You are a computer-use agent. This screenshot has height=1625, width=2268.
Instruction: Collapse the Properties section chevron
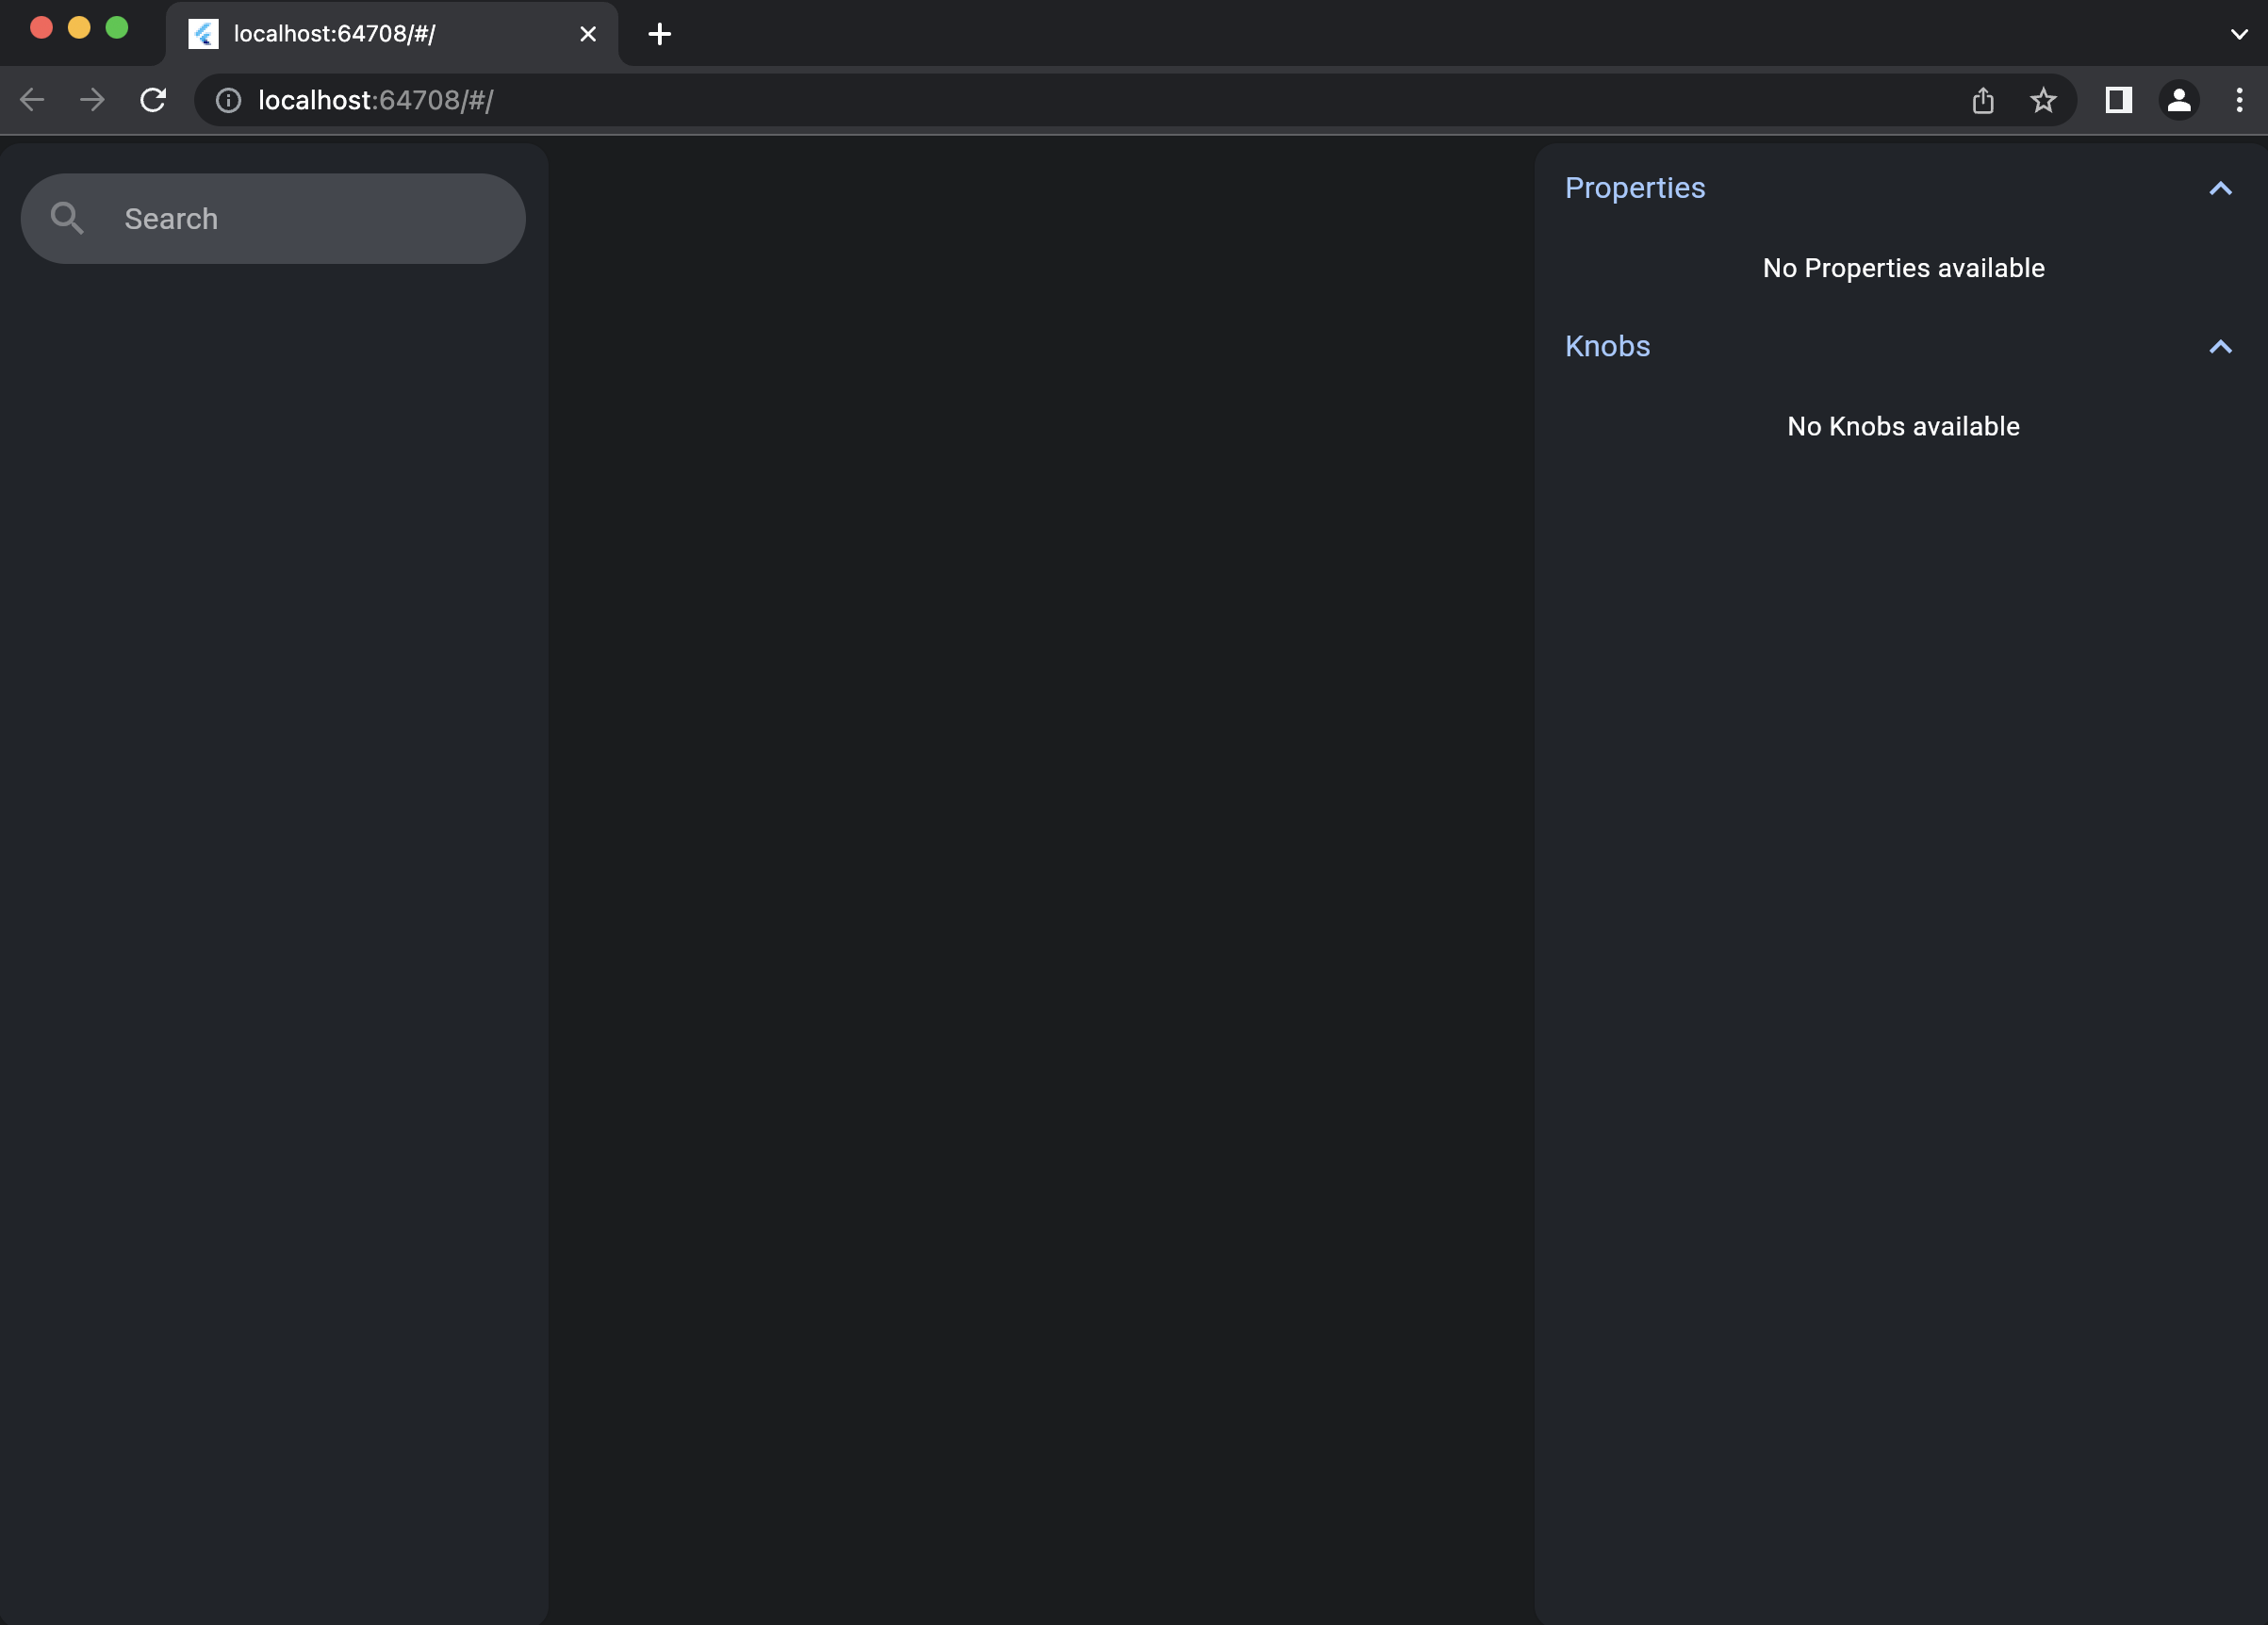pyautogui.click(x=2220, y=188)
